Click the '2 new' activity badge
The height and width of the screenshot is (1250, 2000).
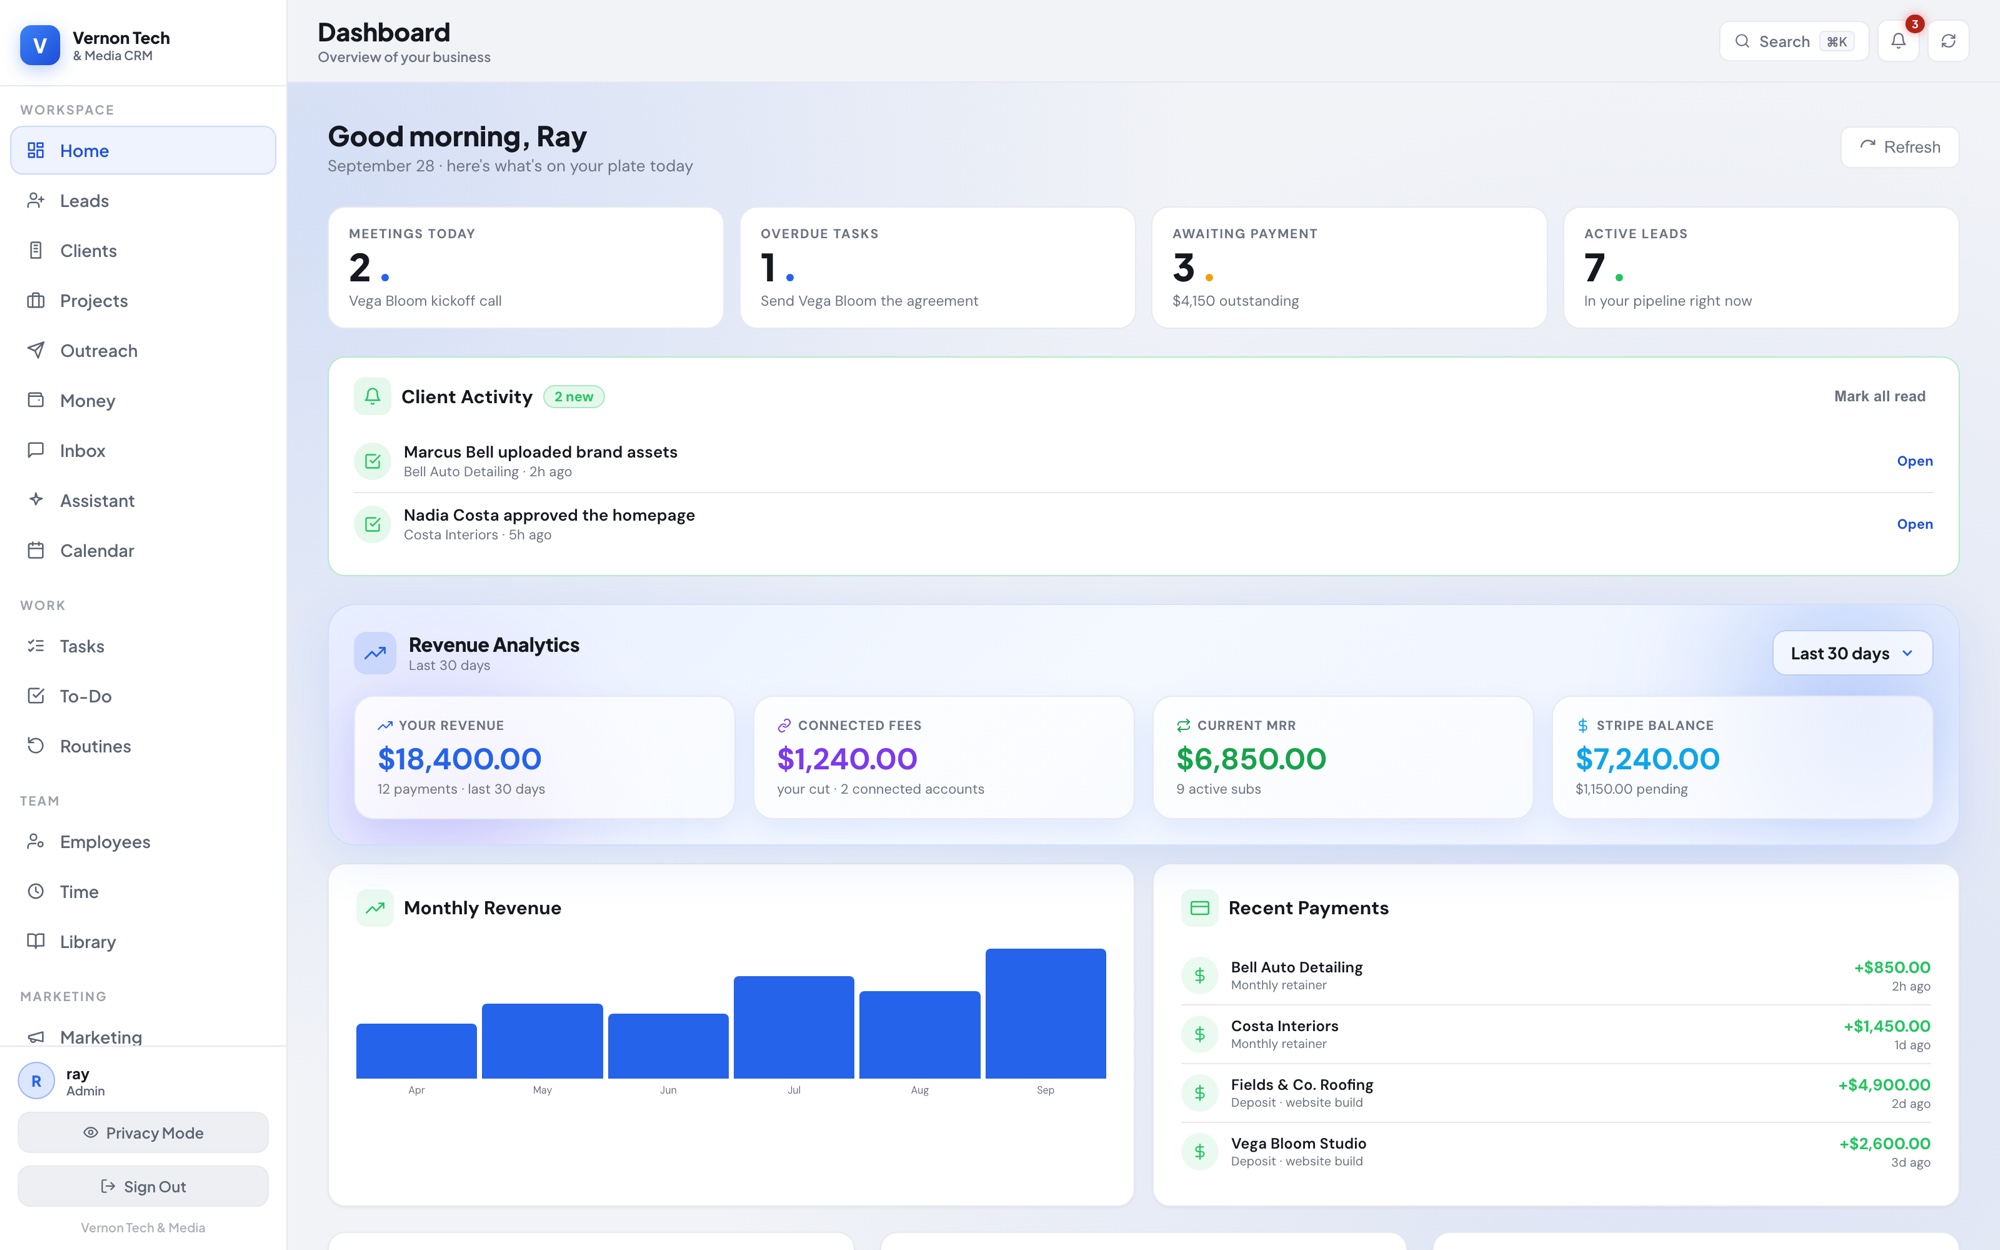(x=574, y=397)
